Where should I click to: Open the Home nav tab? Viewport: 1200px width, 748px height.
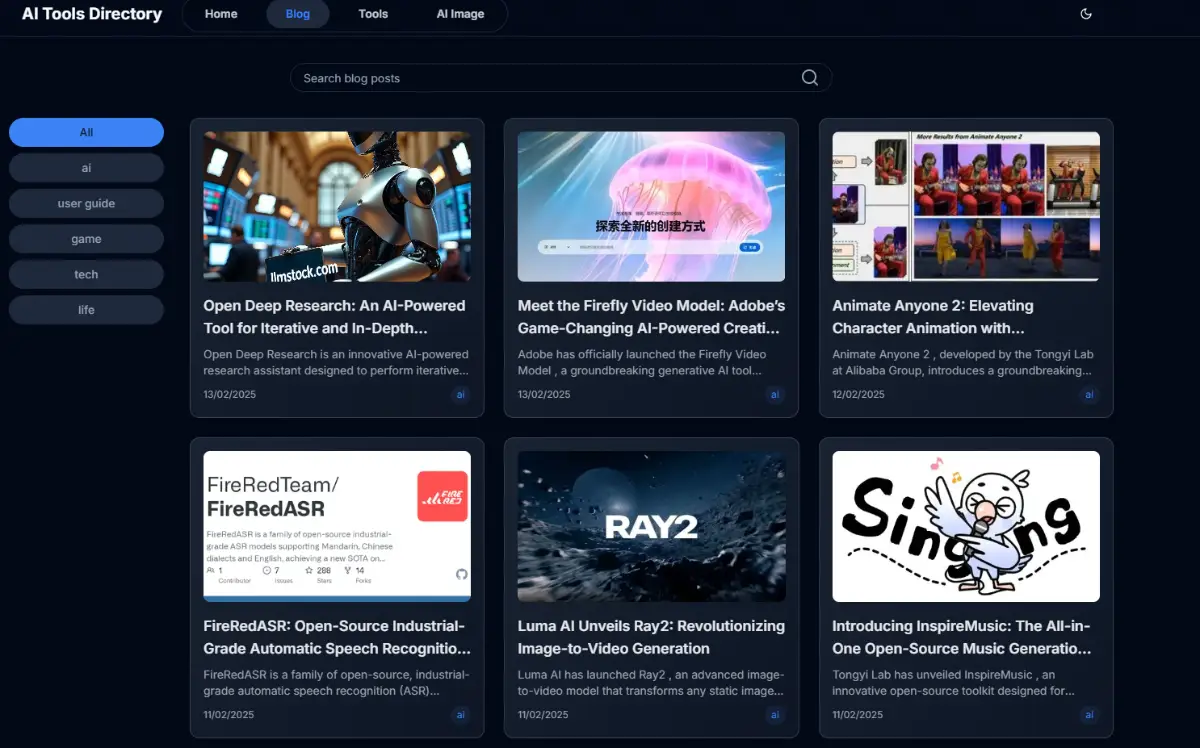coord(221,14)
